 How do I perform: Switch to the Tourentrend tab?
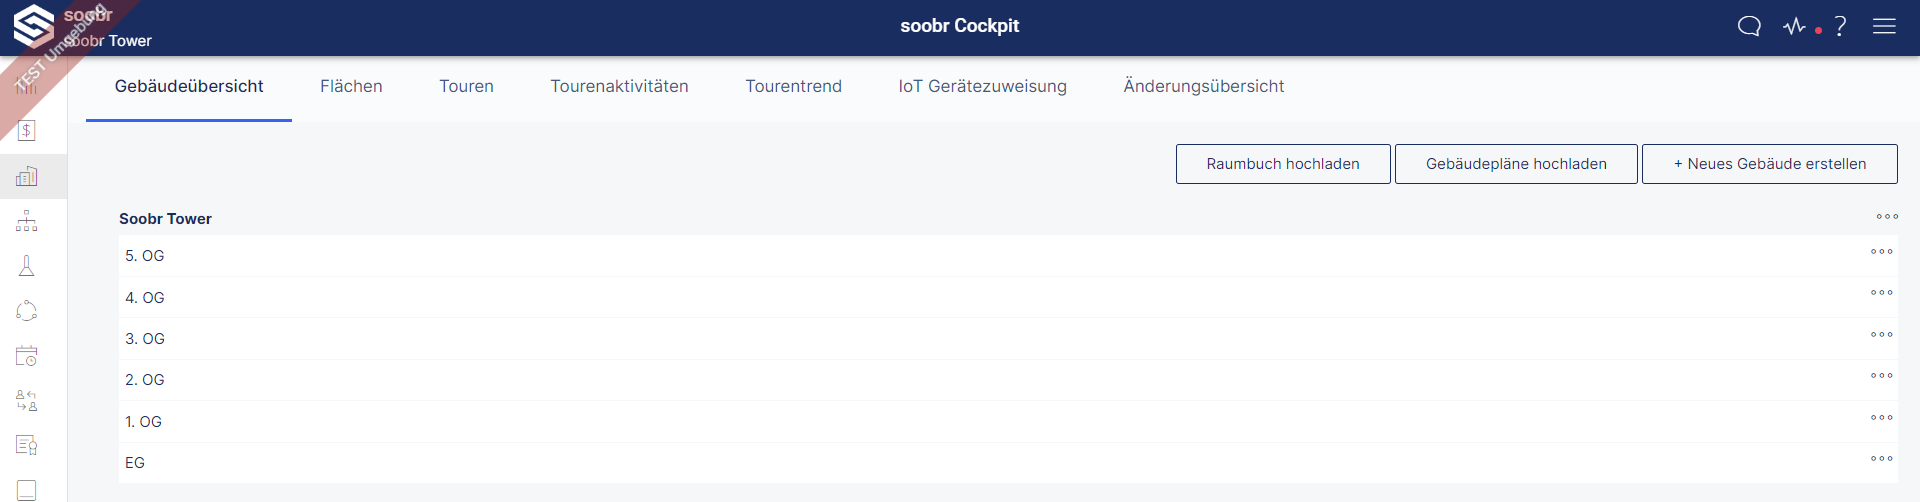tap(793, 86)
